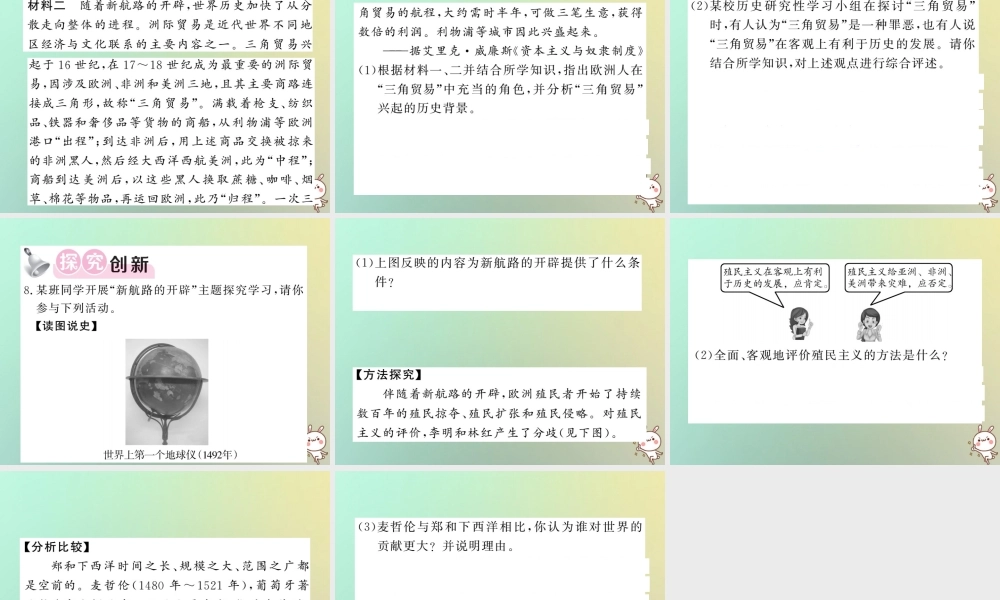Open the slide asking about 麦哲伦与郑和
Viewport: 1000px width, 600px height.
pos(500,536)
